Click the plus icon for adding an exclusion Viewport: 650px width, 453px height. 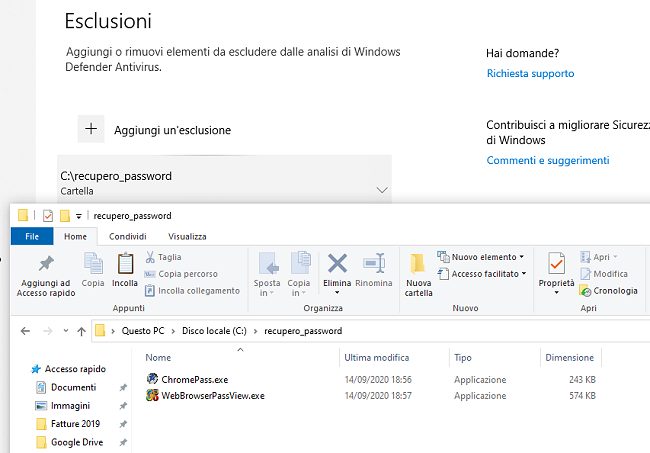pos(91,129)
